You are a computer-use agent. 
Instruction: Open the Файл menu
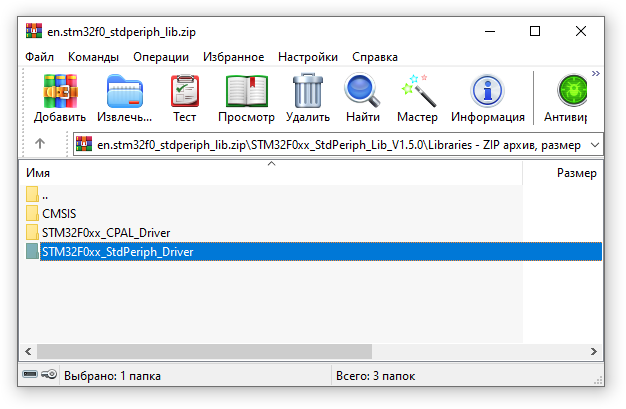[40, 57]
